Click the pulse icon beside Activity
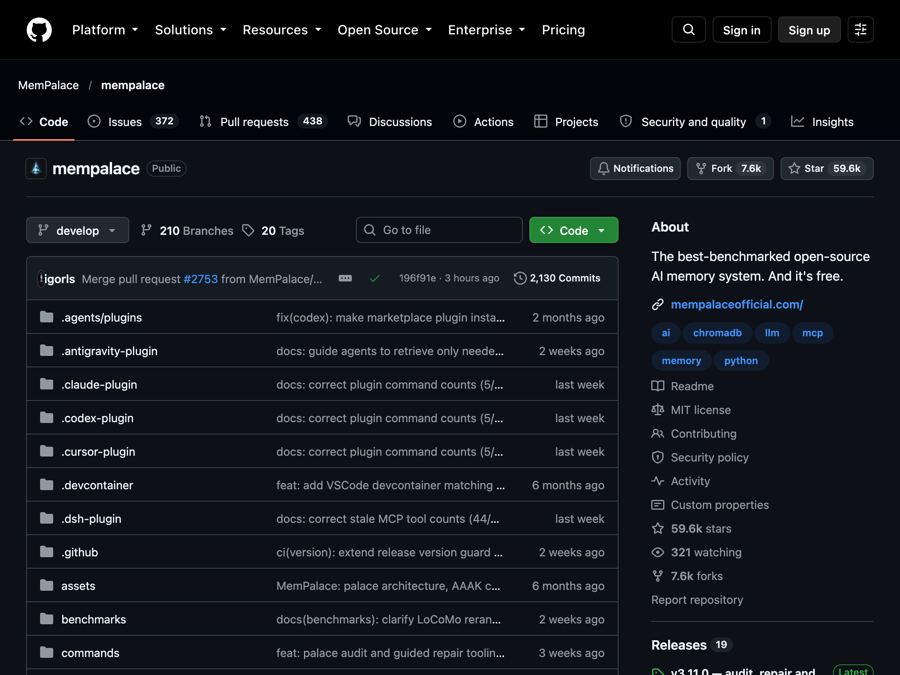Screen dimensions: 900x675 [x=658, y=481]
